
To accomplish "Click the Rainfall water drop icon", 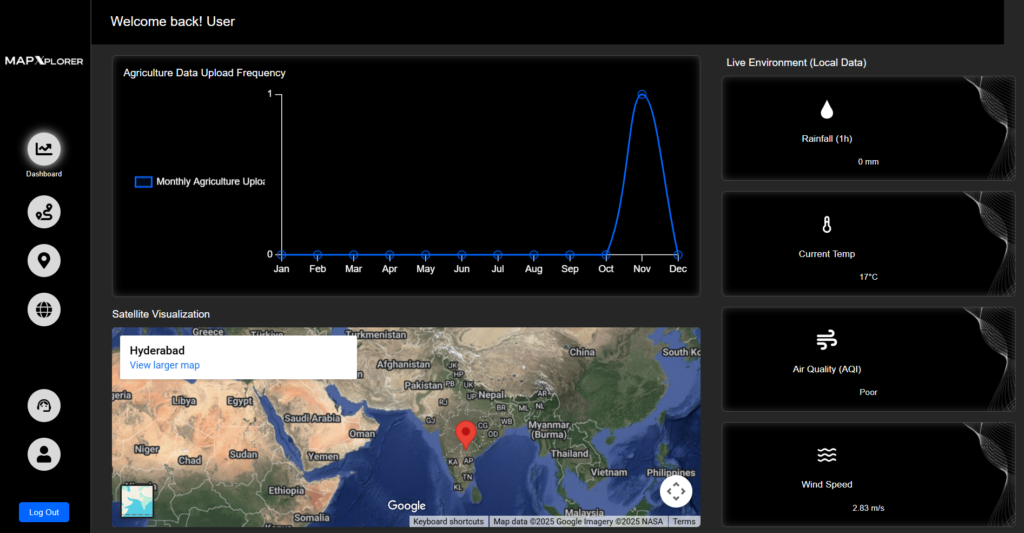I will tap(827, 110).
